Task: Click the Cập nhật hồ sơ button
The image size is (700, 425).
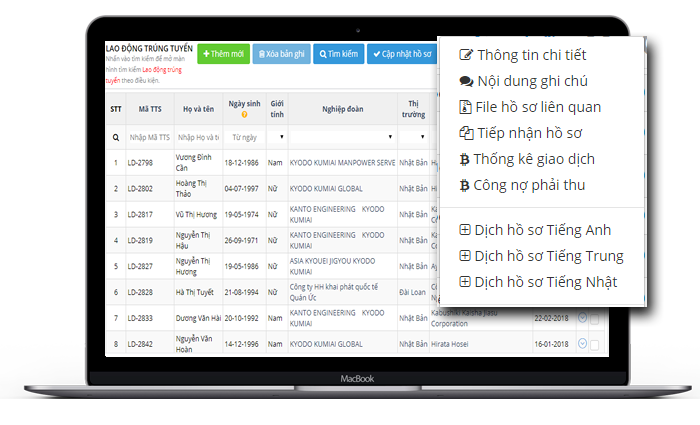Action: tap(401, 54)
